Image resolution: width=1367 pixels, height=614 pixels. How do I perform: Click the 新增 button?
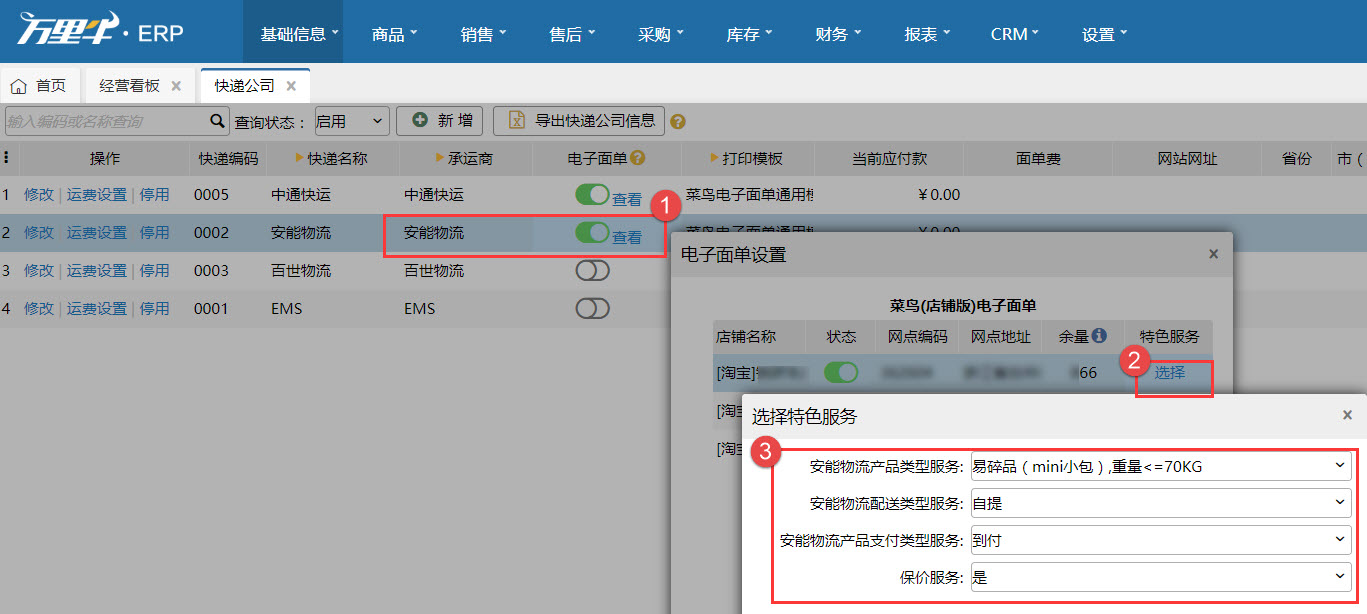[x=440, y=121]
